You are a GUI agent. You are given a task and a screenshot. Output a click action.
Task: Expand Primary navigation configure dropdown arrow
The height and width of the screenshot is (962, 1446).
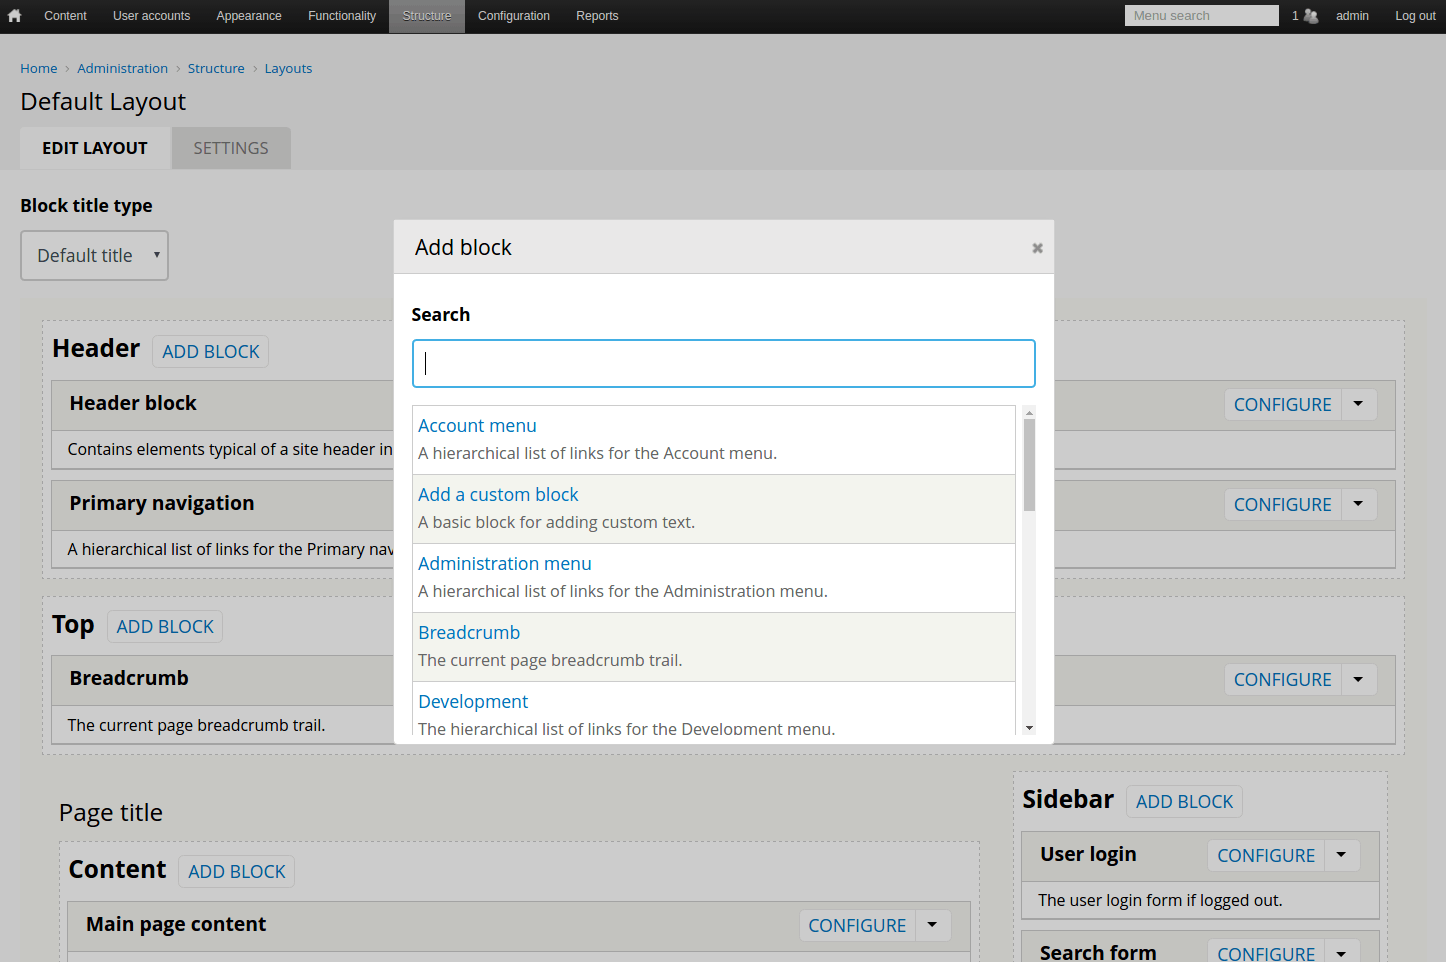1358,504
